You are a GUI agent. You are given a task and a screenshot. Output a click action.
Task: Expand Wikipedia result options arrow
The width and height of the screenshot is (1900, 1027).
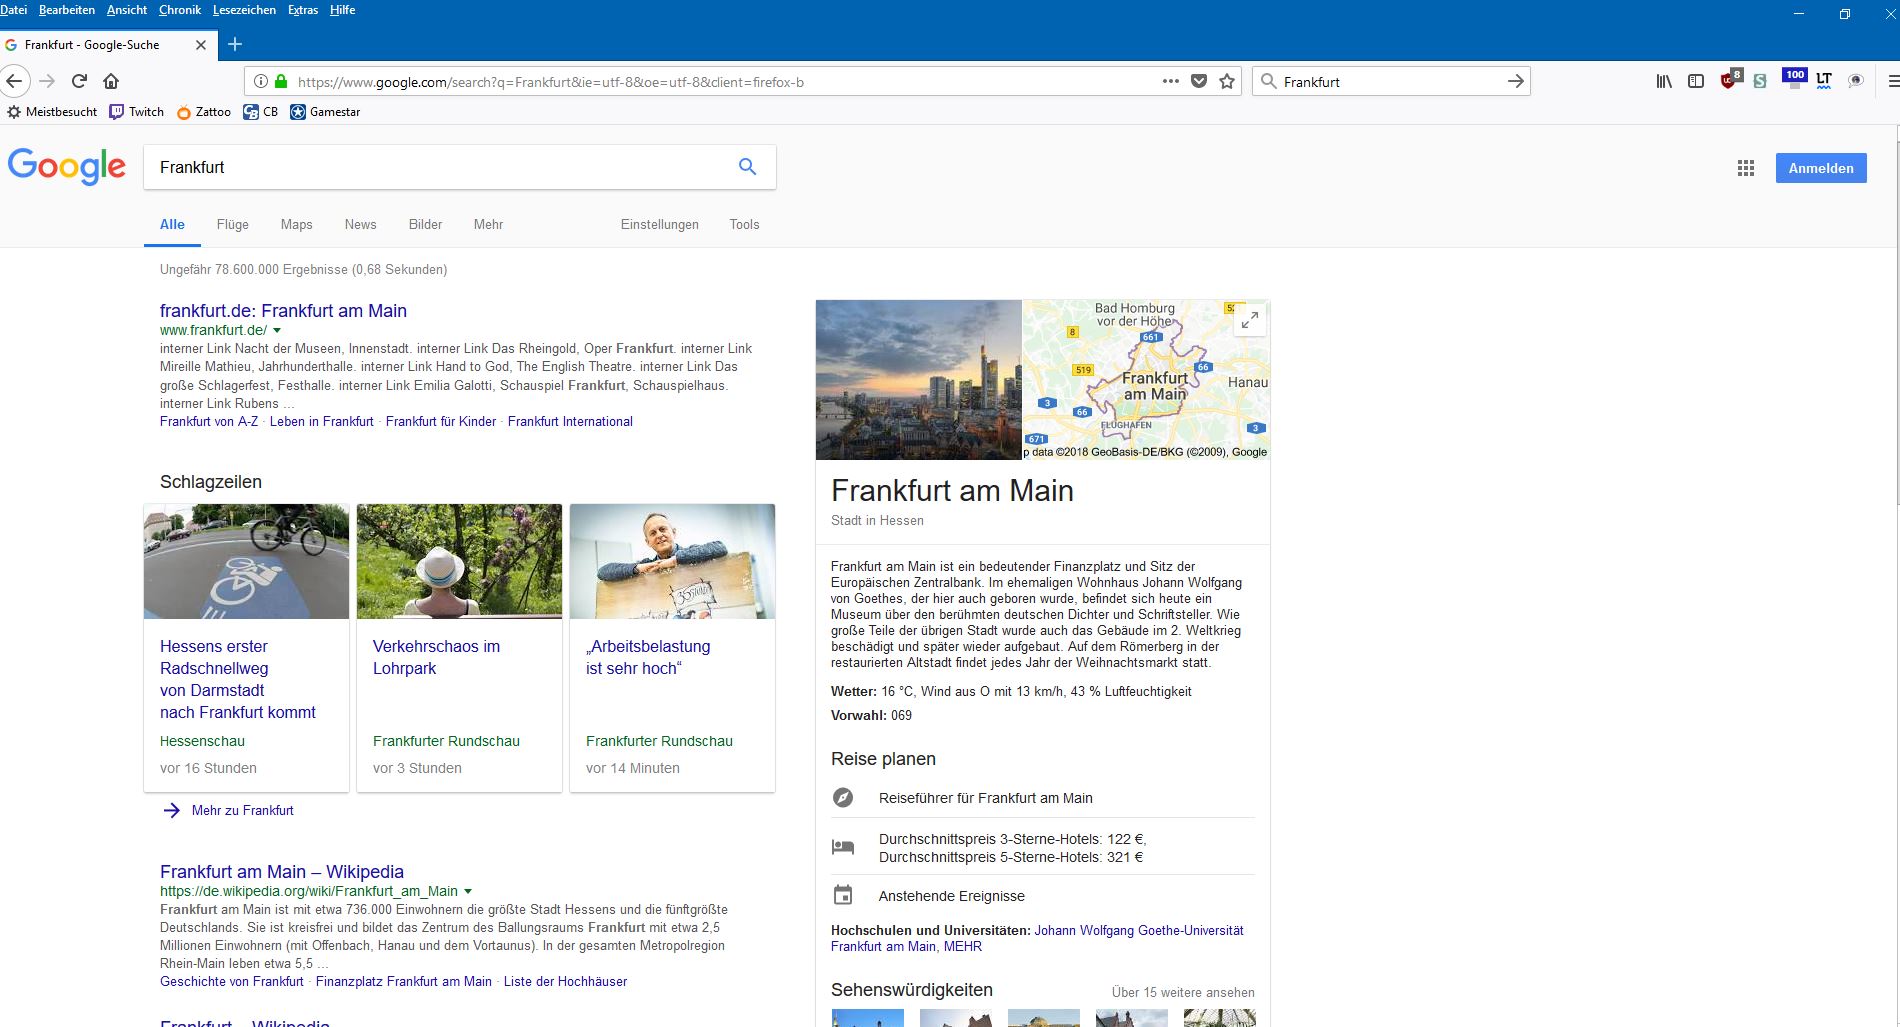(468, 891)
